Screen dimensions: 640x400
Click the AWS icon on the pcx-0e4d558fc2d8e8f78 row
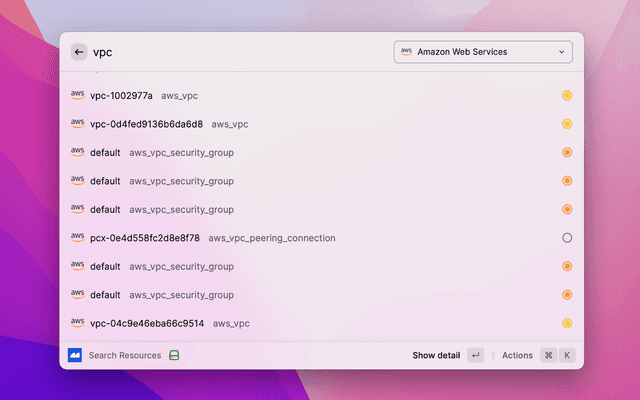pyautogui.click(x=77, y=238)
